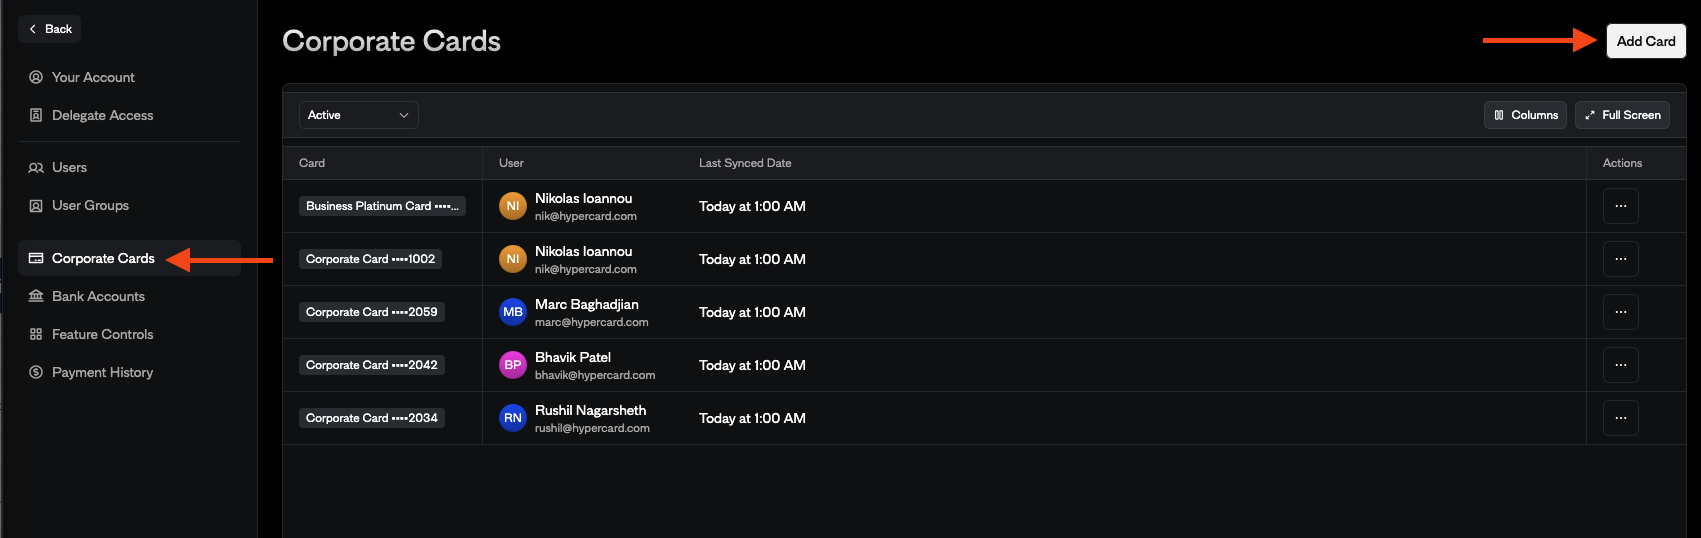Open actions menu for Corporate Card 2034

(1620, 418)
